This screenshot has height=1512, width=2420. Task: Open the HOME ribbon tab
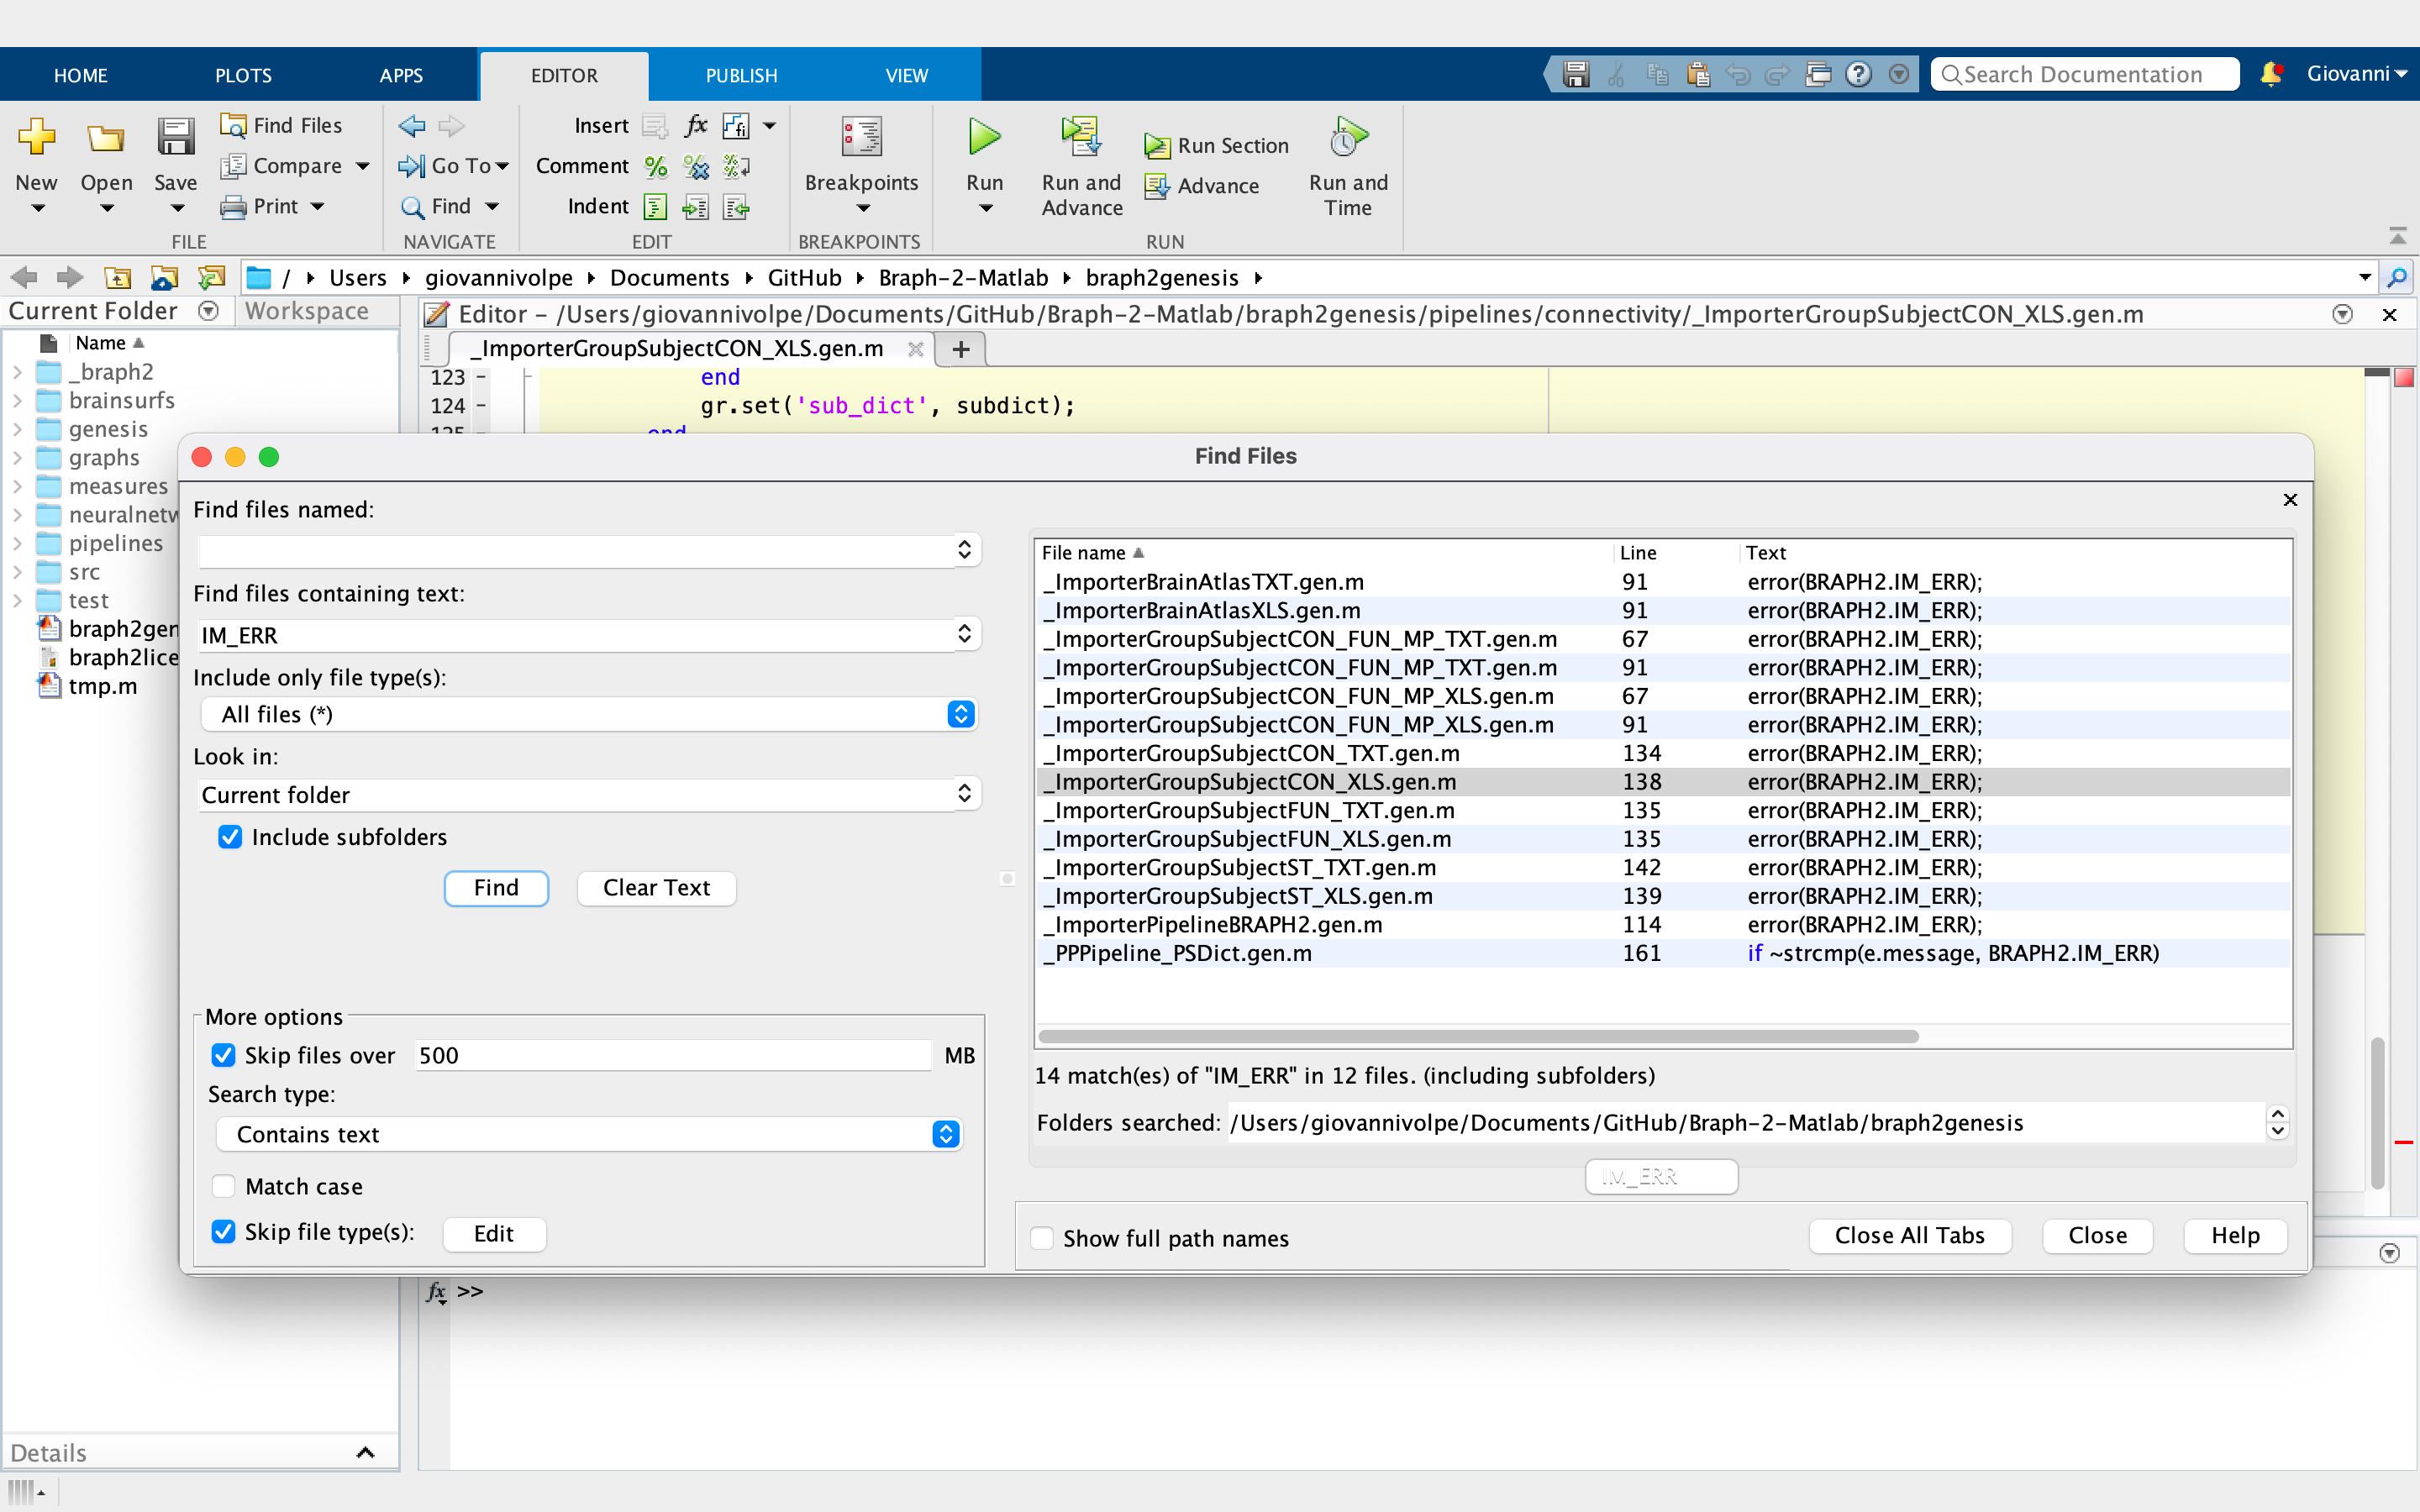tap(81, 74)
